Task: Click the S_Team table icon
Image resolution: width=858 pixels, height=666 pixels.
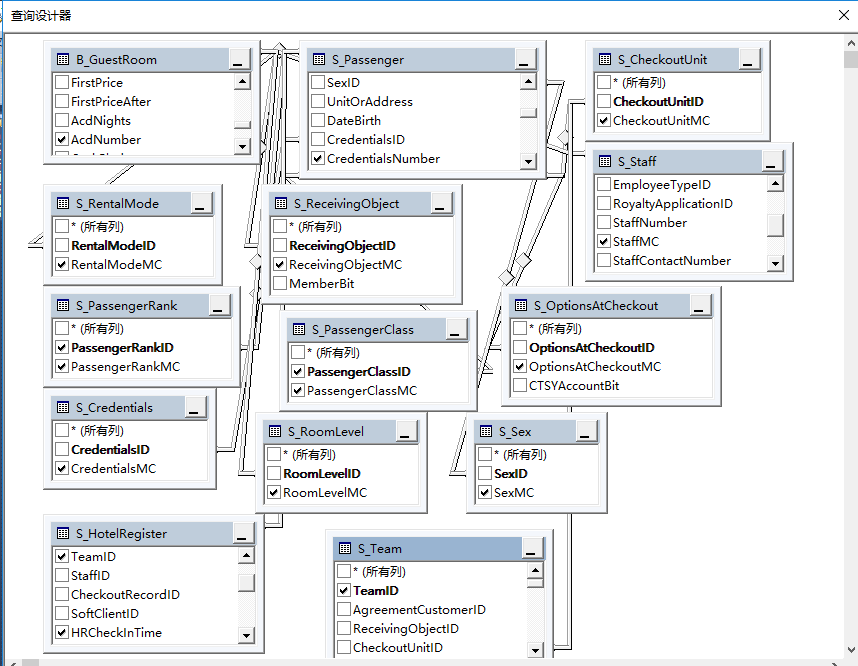Action: point(345,548)
